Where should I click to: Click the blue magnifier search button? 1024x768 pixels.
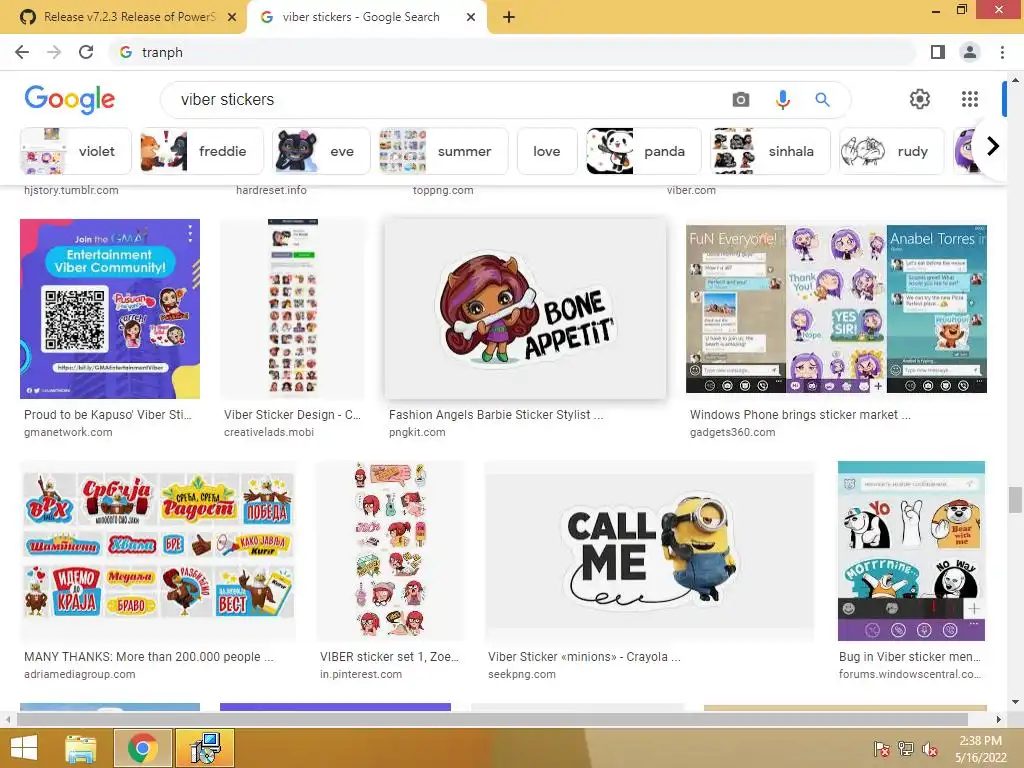point(822,99)
